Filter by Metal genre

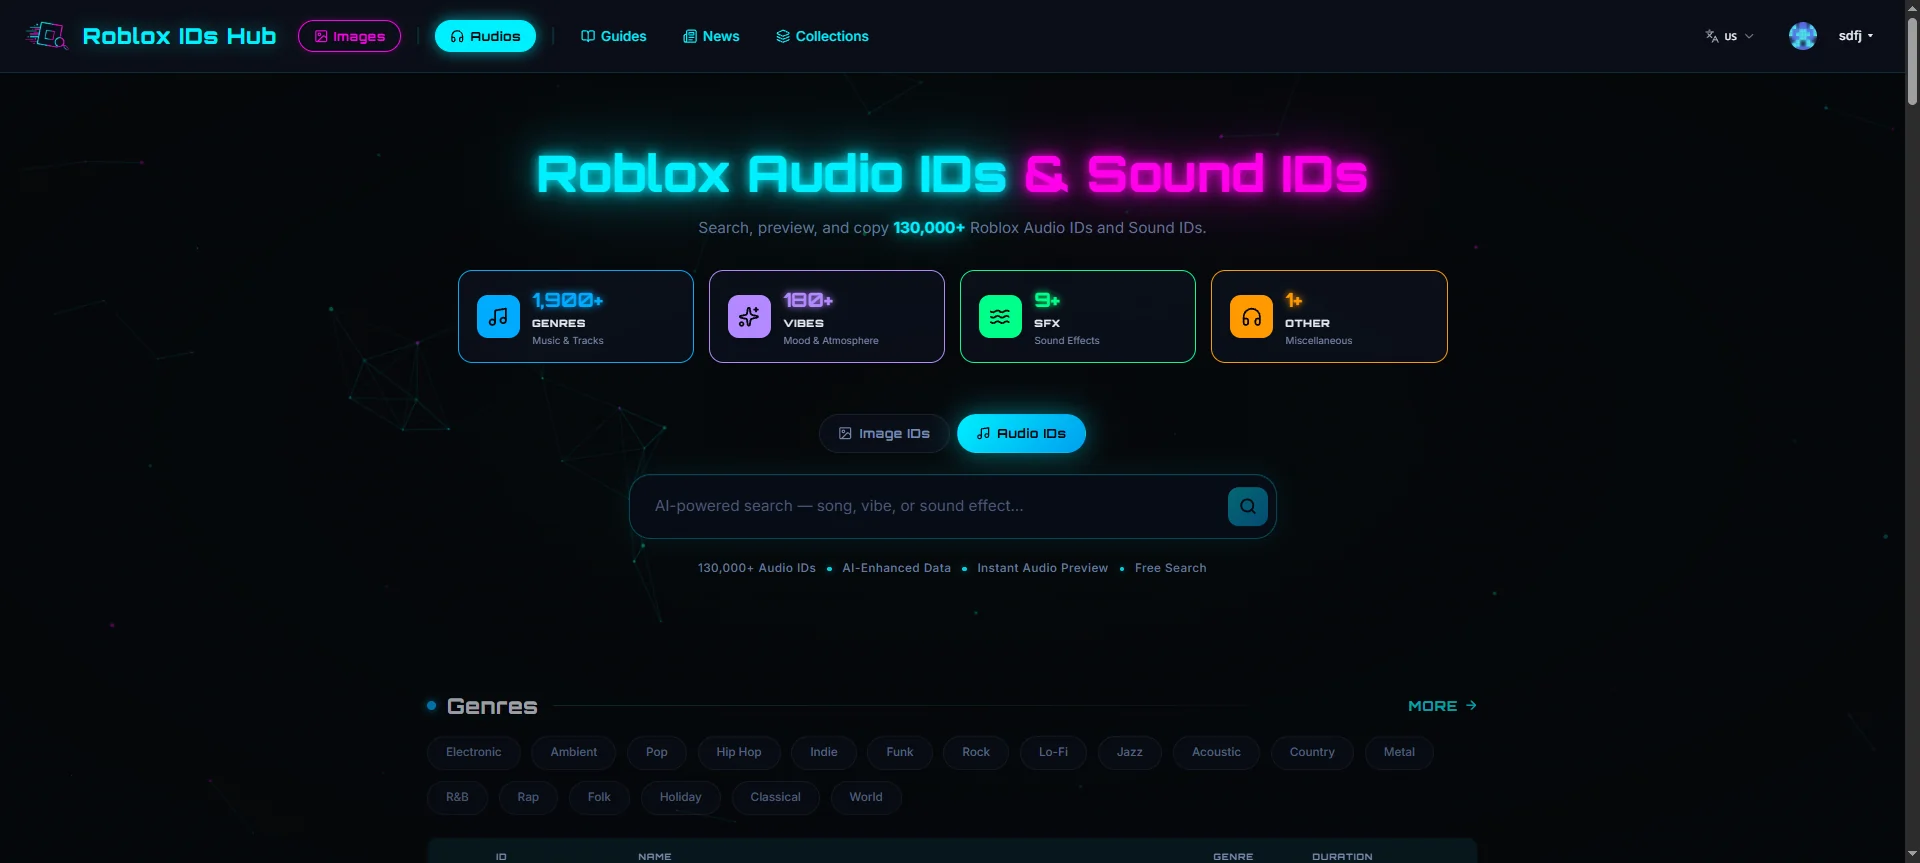[1399, 752]
